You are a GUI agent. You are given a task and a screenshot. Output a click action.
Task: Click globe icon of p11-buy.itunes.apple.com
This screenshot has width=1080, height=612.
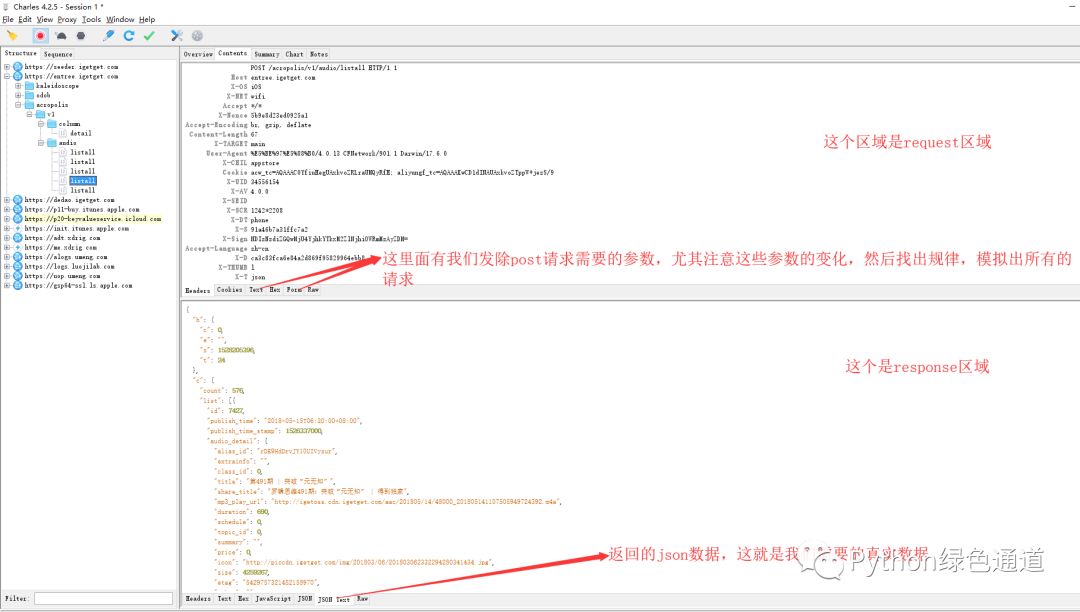[x=18, y=209]
